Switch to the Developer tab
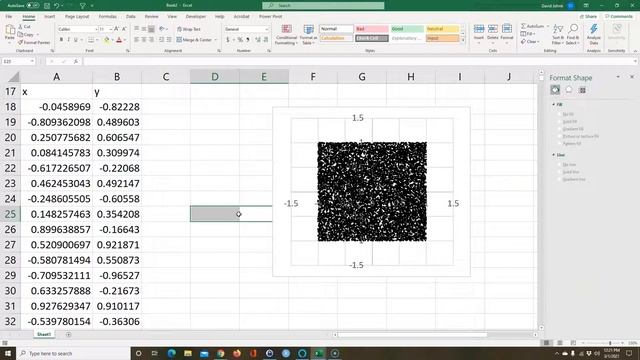The height and width of the screenshot is (360, 640). (196, 17)
